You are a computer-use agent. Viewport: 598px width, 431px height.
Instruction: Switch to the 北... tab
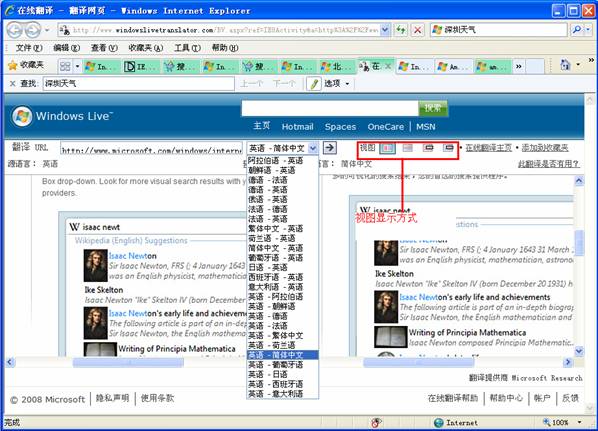(337, 66)
